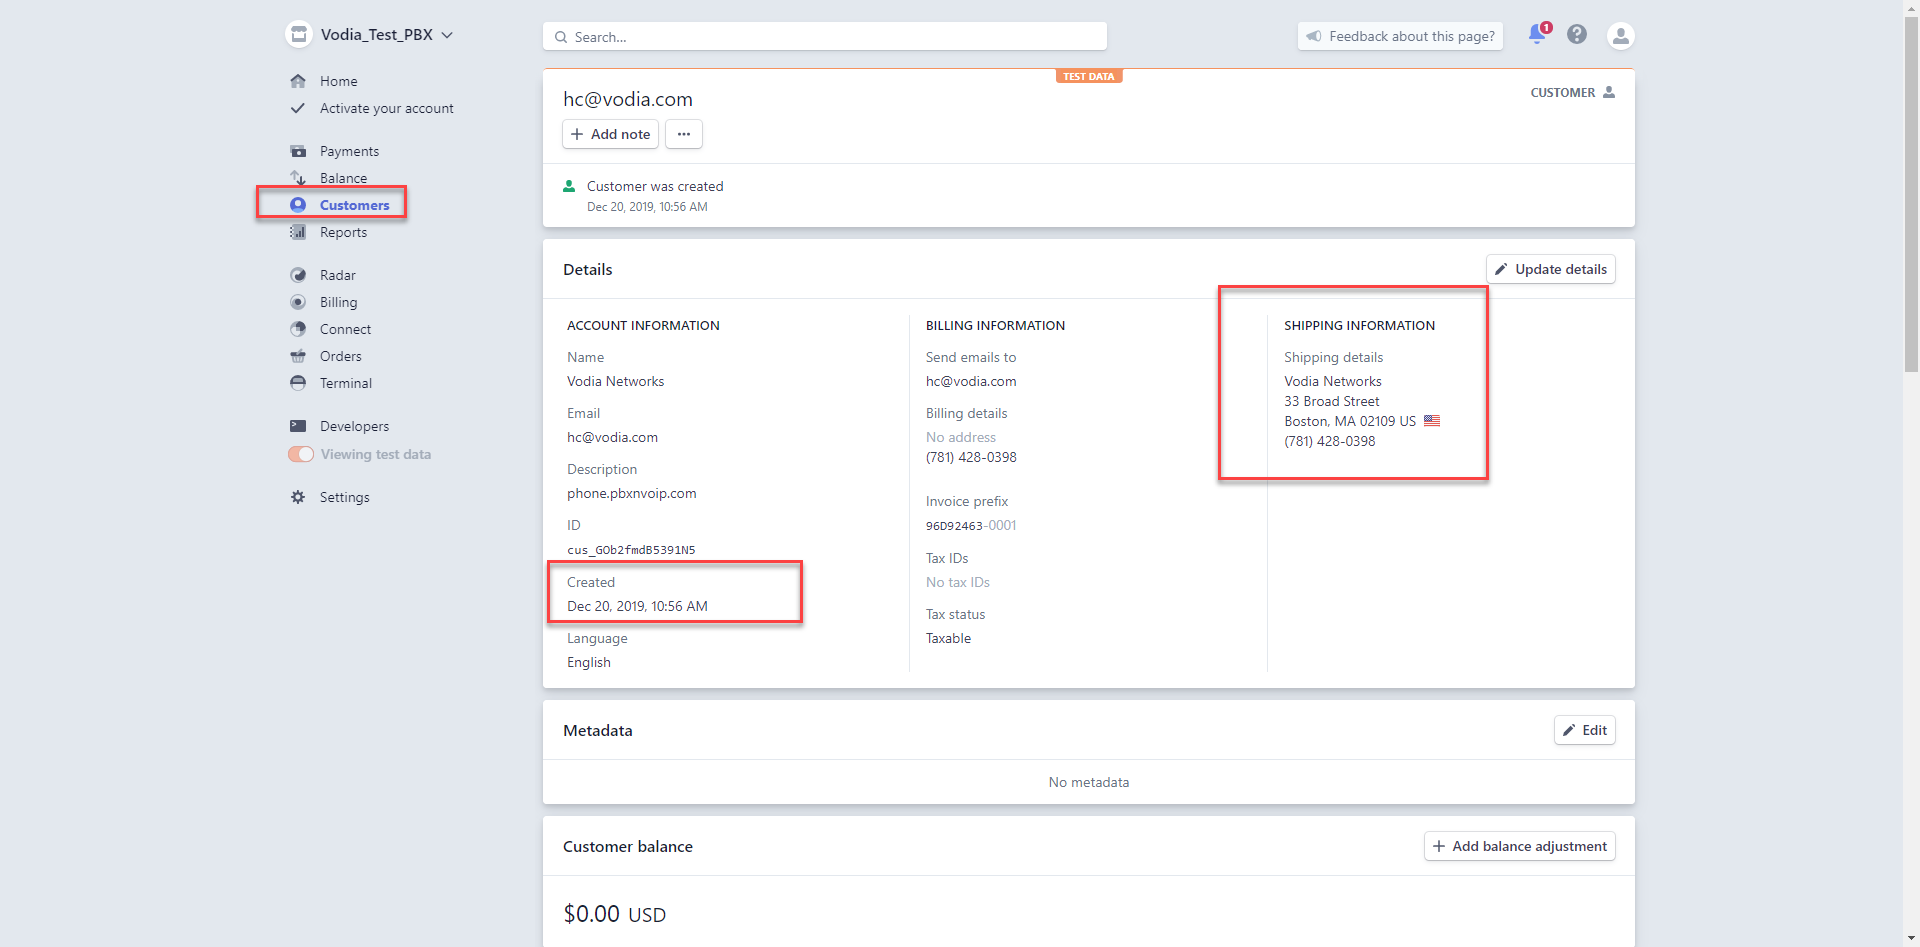Click the megaphone icon in feedback button
Image resolution: width=1920 pixels, height=947 pixels.
1314,36
